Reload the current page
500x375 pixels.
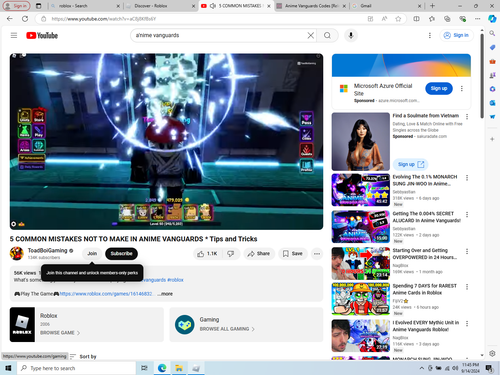(x=25, y=19)
